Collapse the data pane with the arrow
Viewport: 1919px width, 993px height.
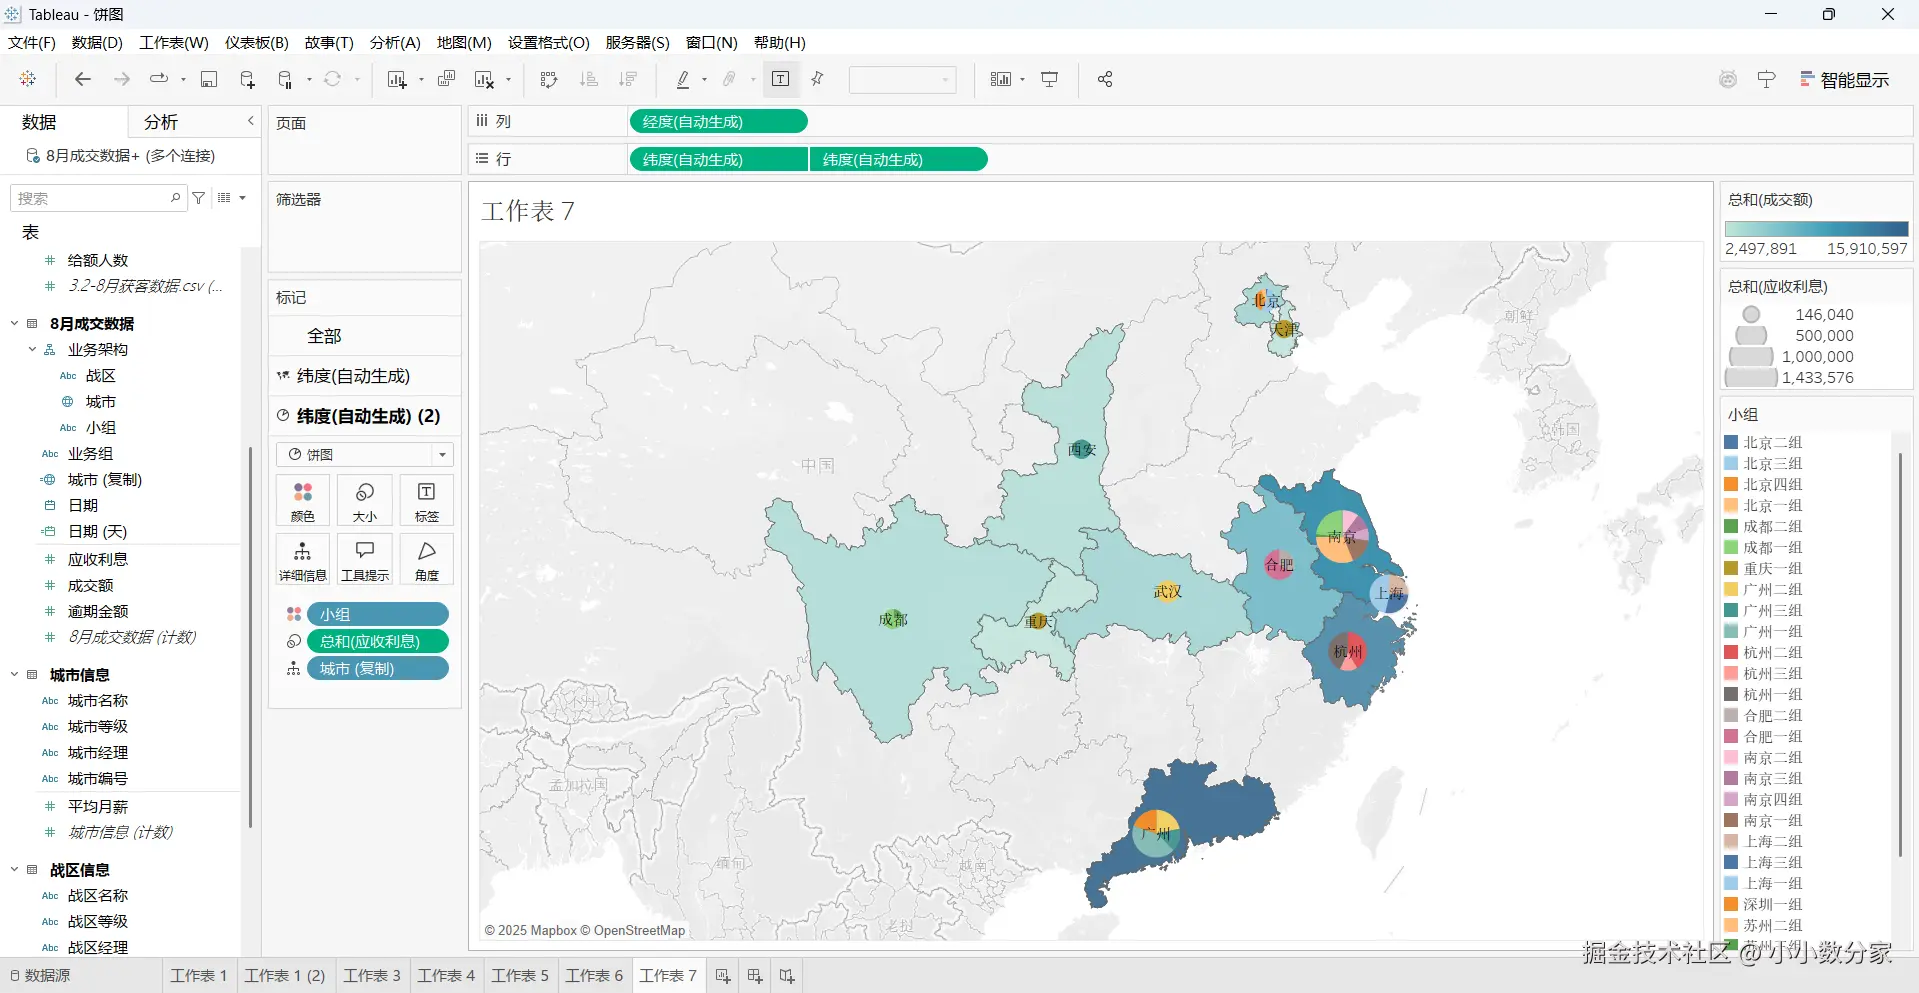(x=251, y=121)
